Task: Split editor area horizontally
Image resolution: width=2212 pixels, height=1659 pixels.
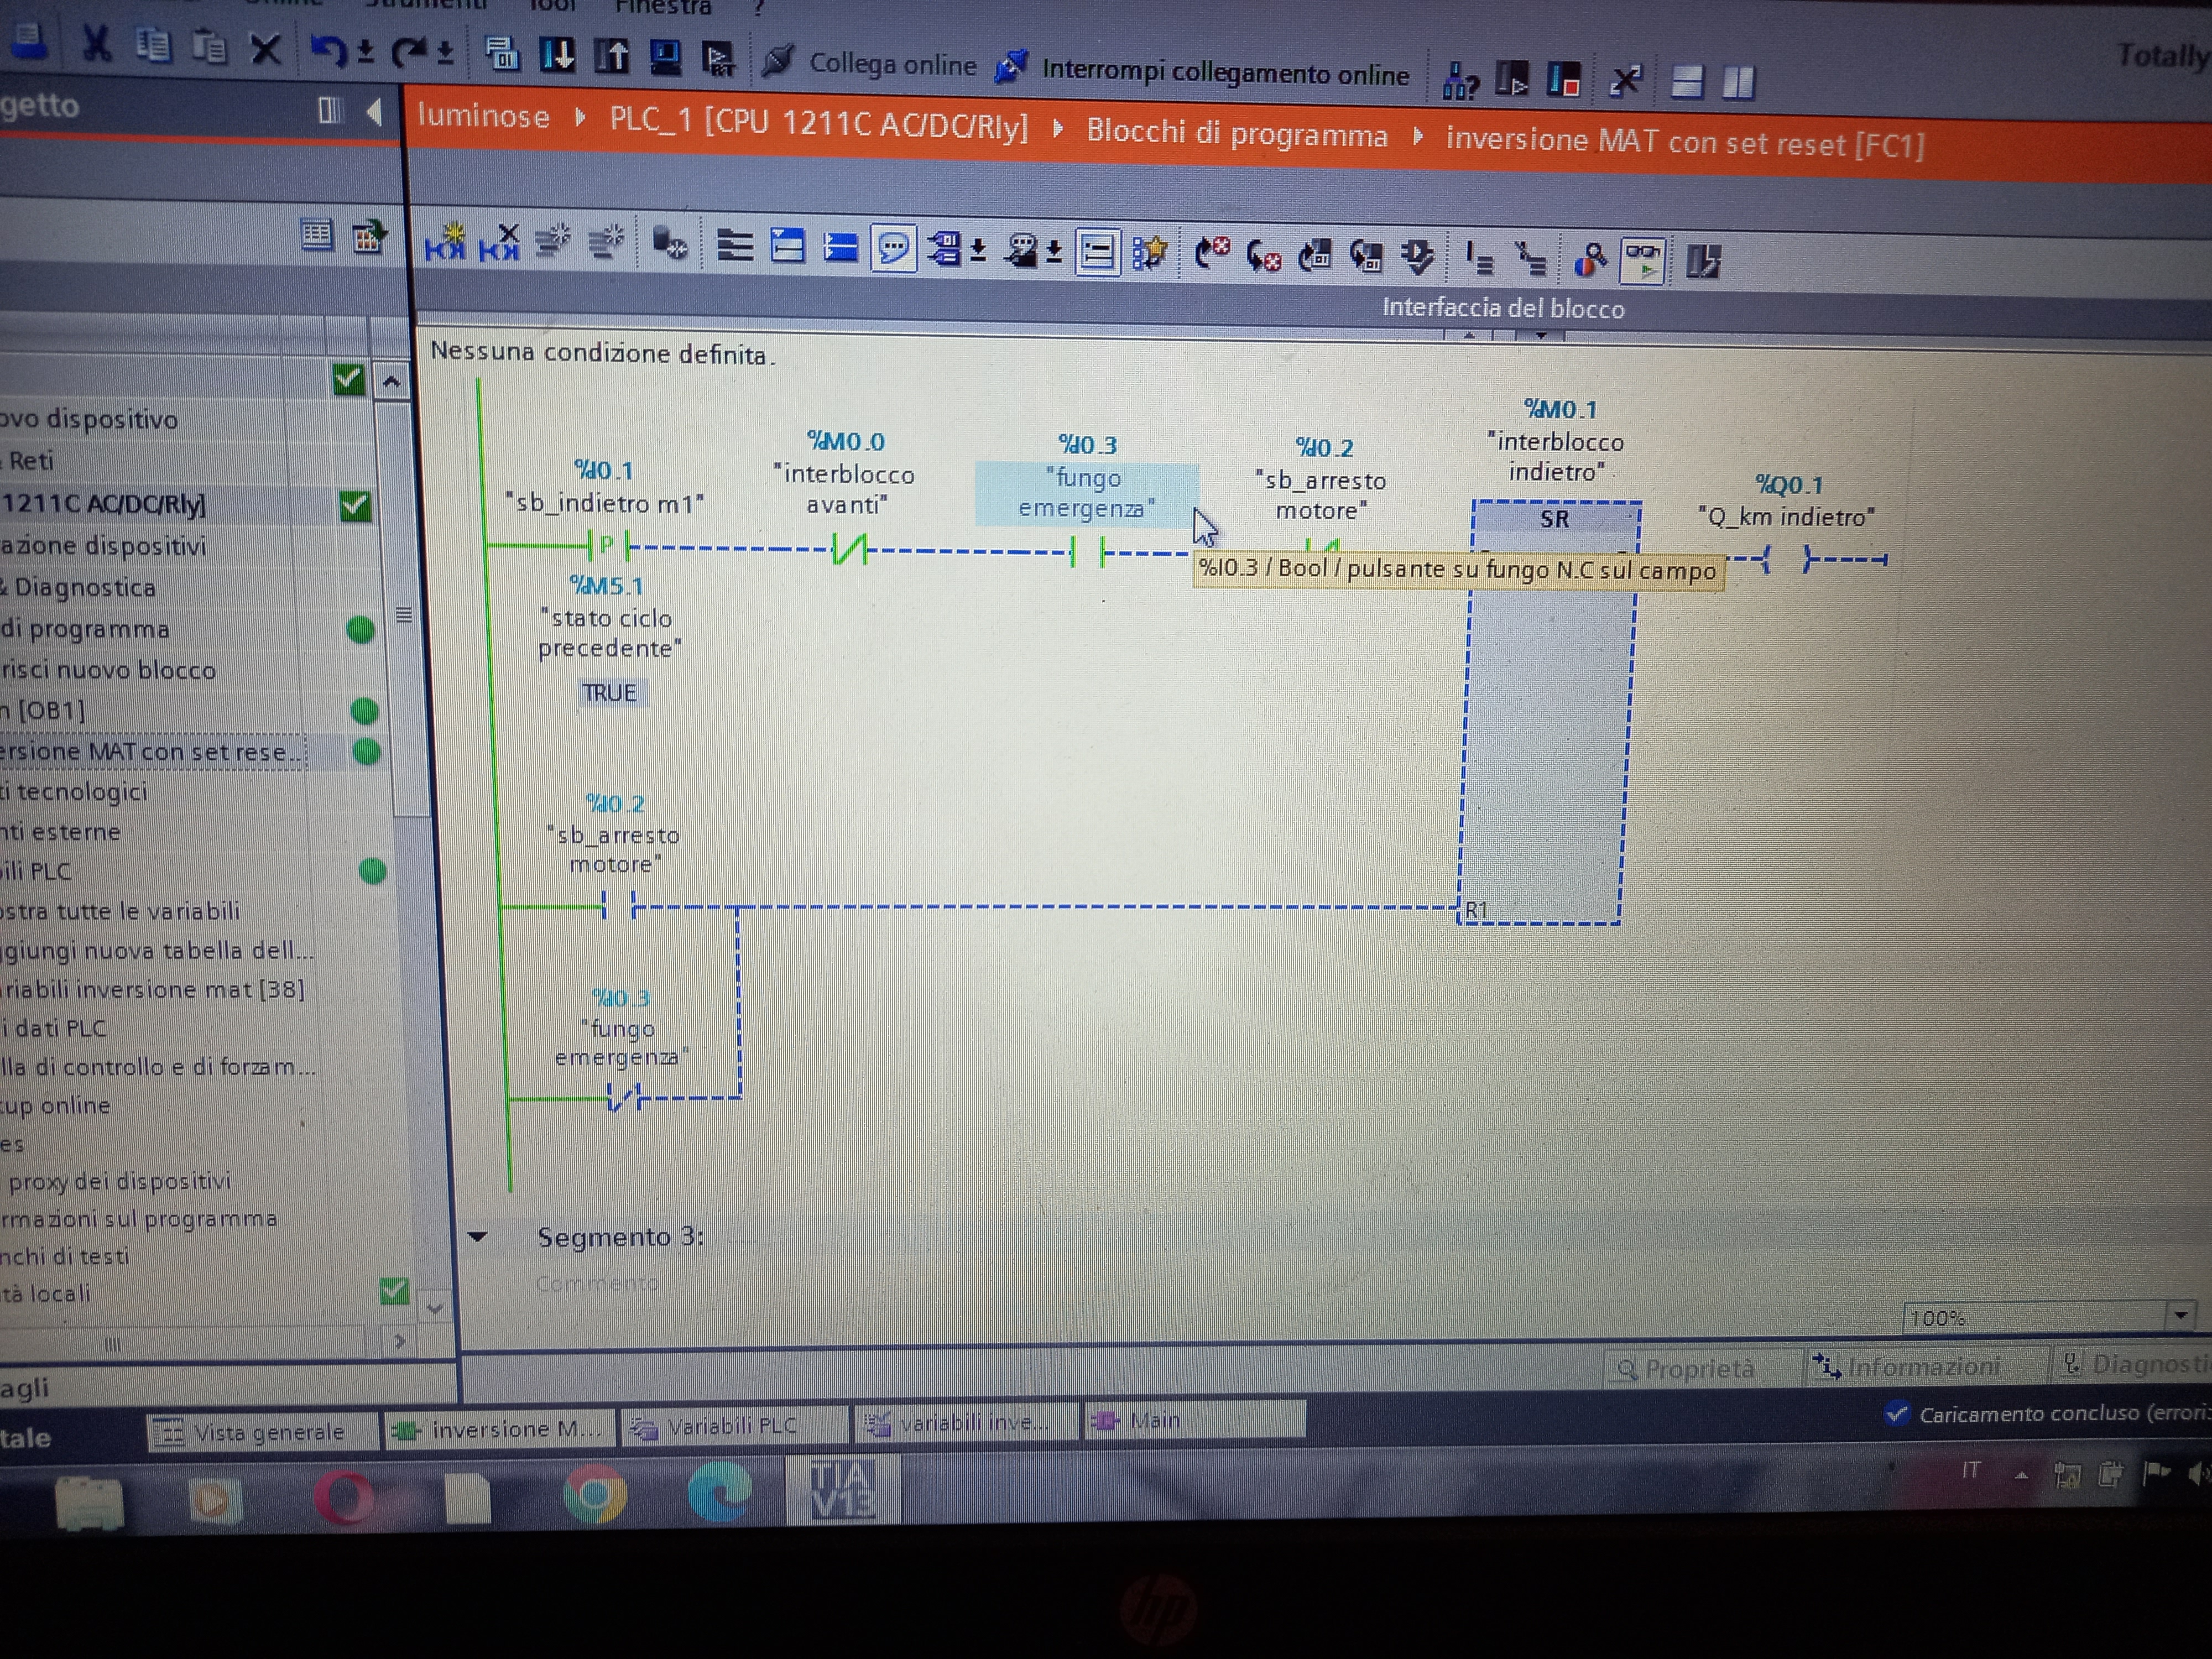Action: click(1687, 82)
